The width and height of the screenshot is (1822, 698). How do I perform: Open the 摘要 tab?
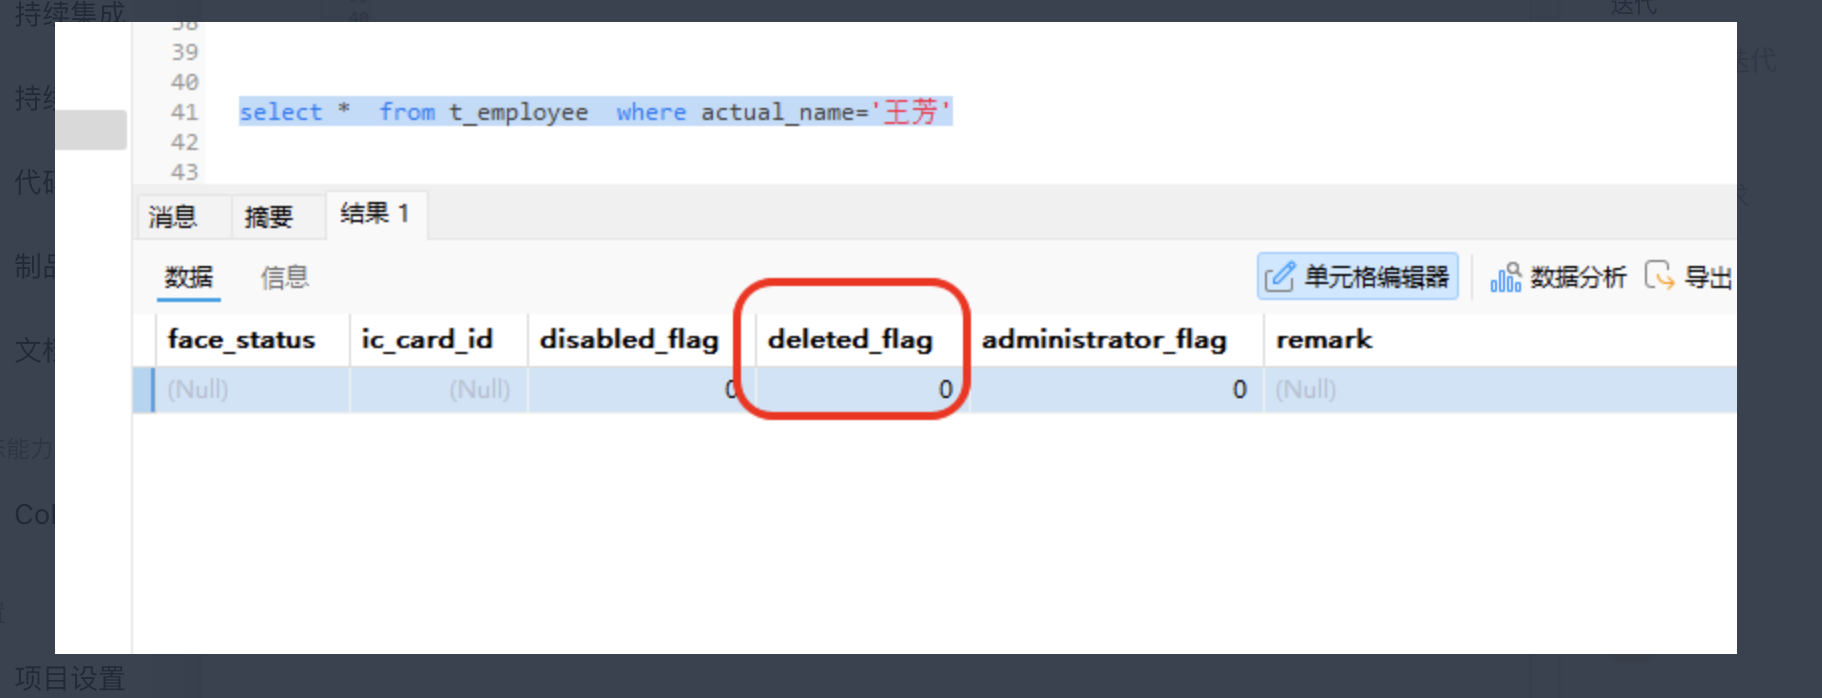coord(268,217)
